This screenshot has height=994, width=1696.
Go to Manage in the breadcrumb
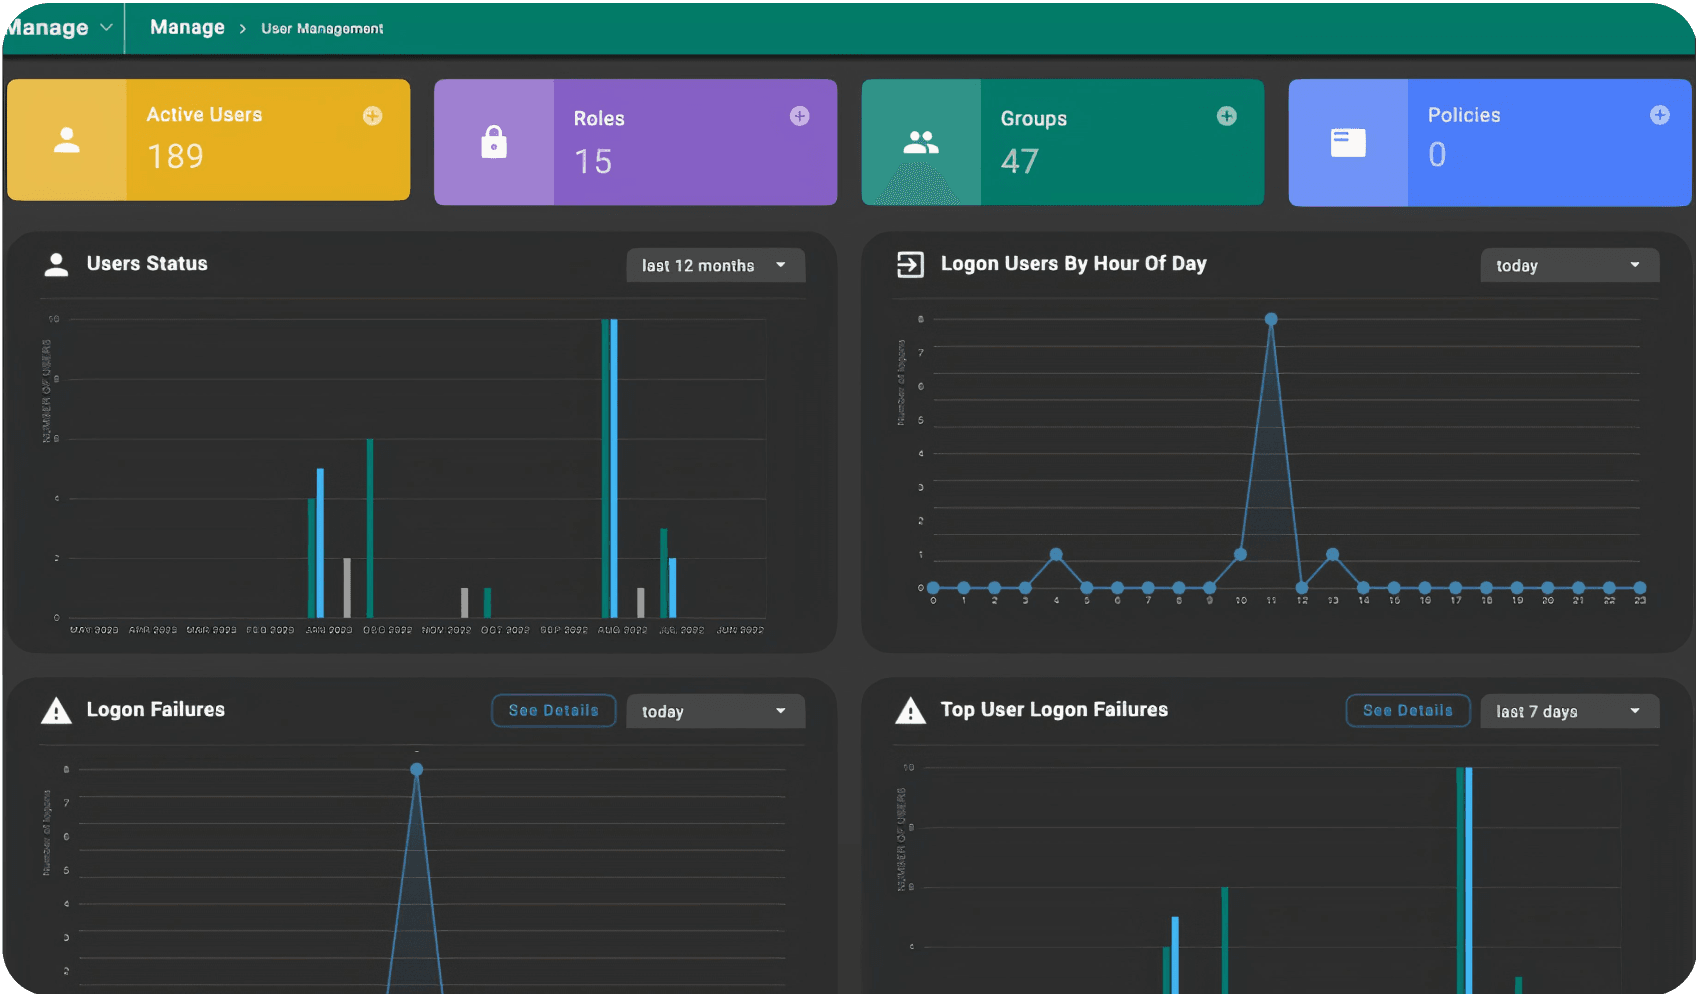[187, 28]
